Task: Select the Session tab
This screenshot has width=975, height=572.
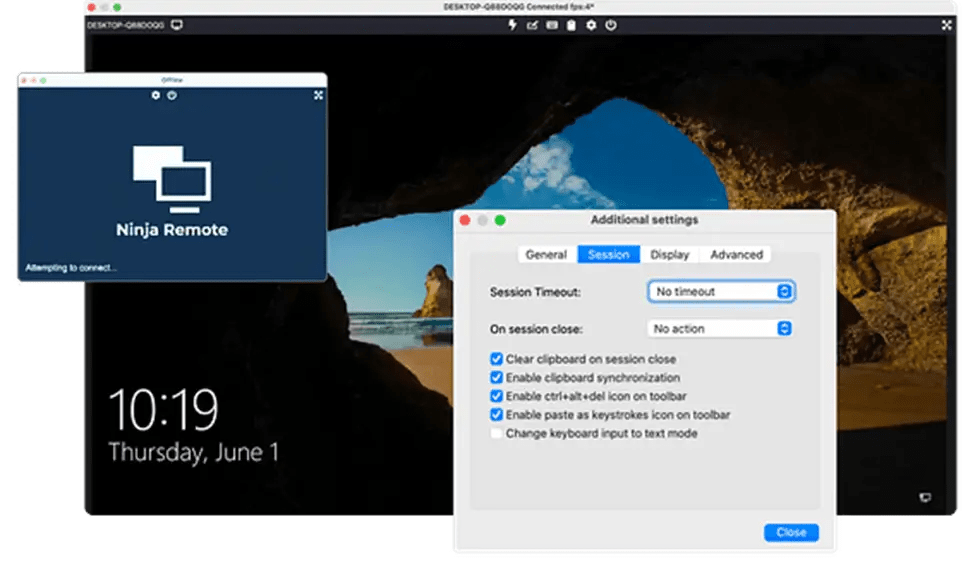Action: point(609,254)
